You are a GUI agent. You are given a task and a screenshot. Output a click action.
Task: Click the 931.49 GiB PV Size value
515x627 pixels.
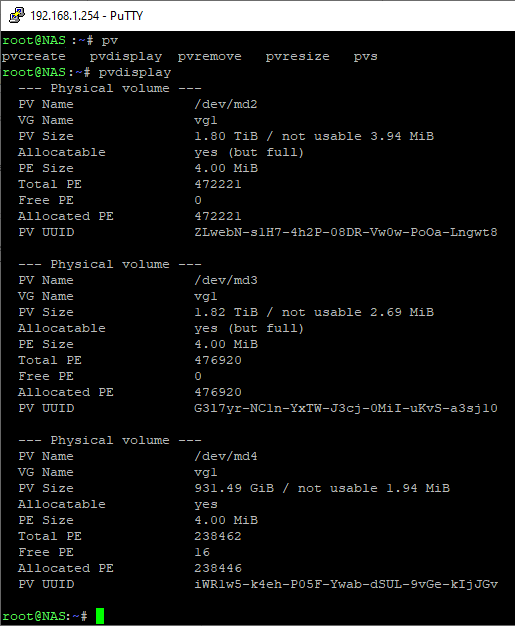tap(234, 488)
